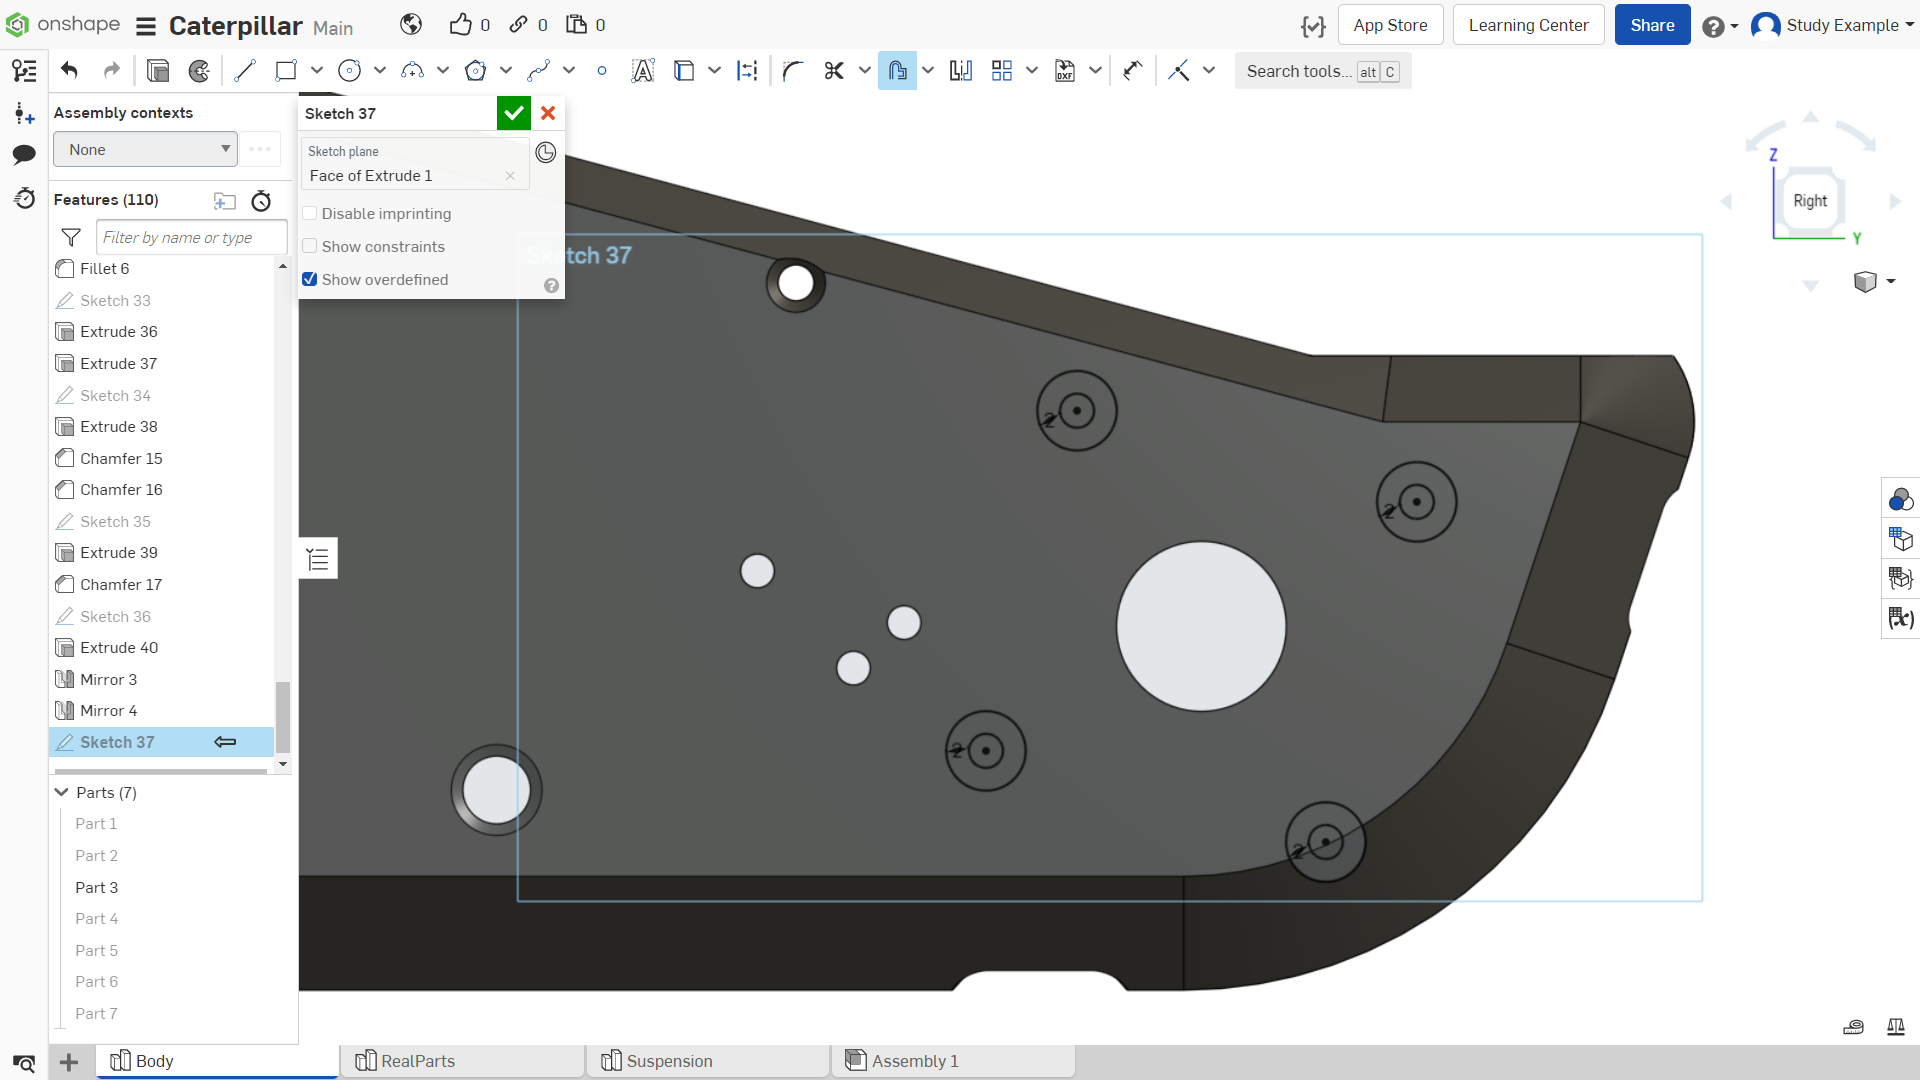Enable the Disable imprinting checkbox
Image resolution: width=1920 pixels, height=1080 pixels.
(310, 214)
